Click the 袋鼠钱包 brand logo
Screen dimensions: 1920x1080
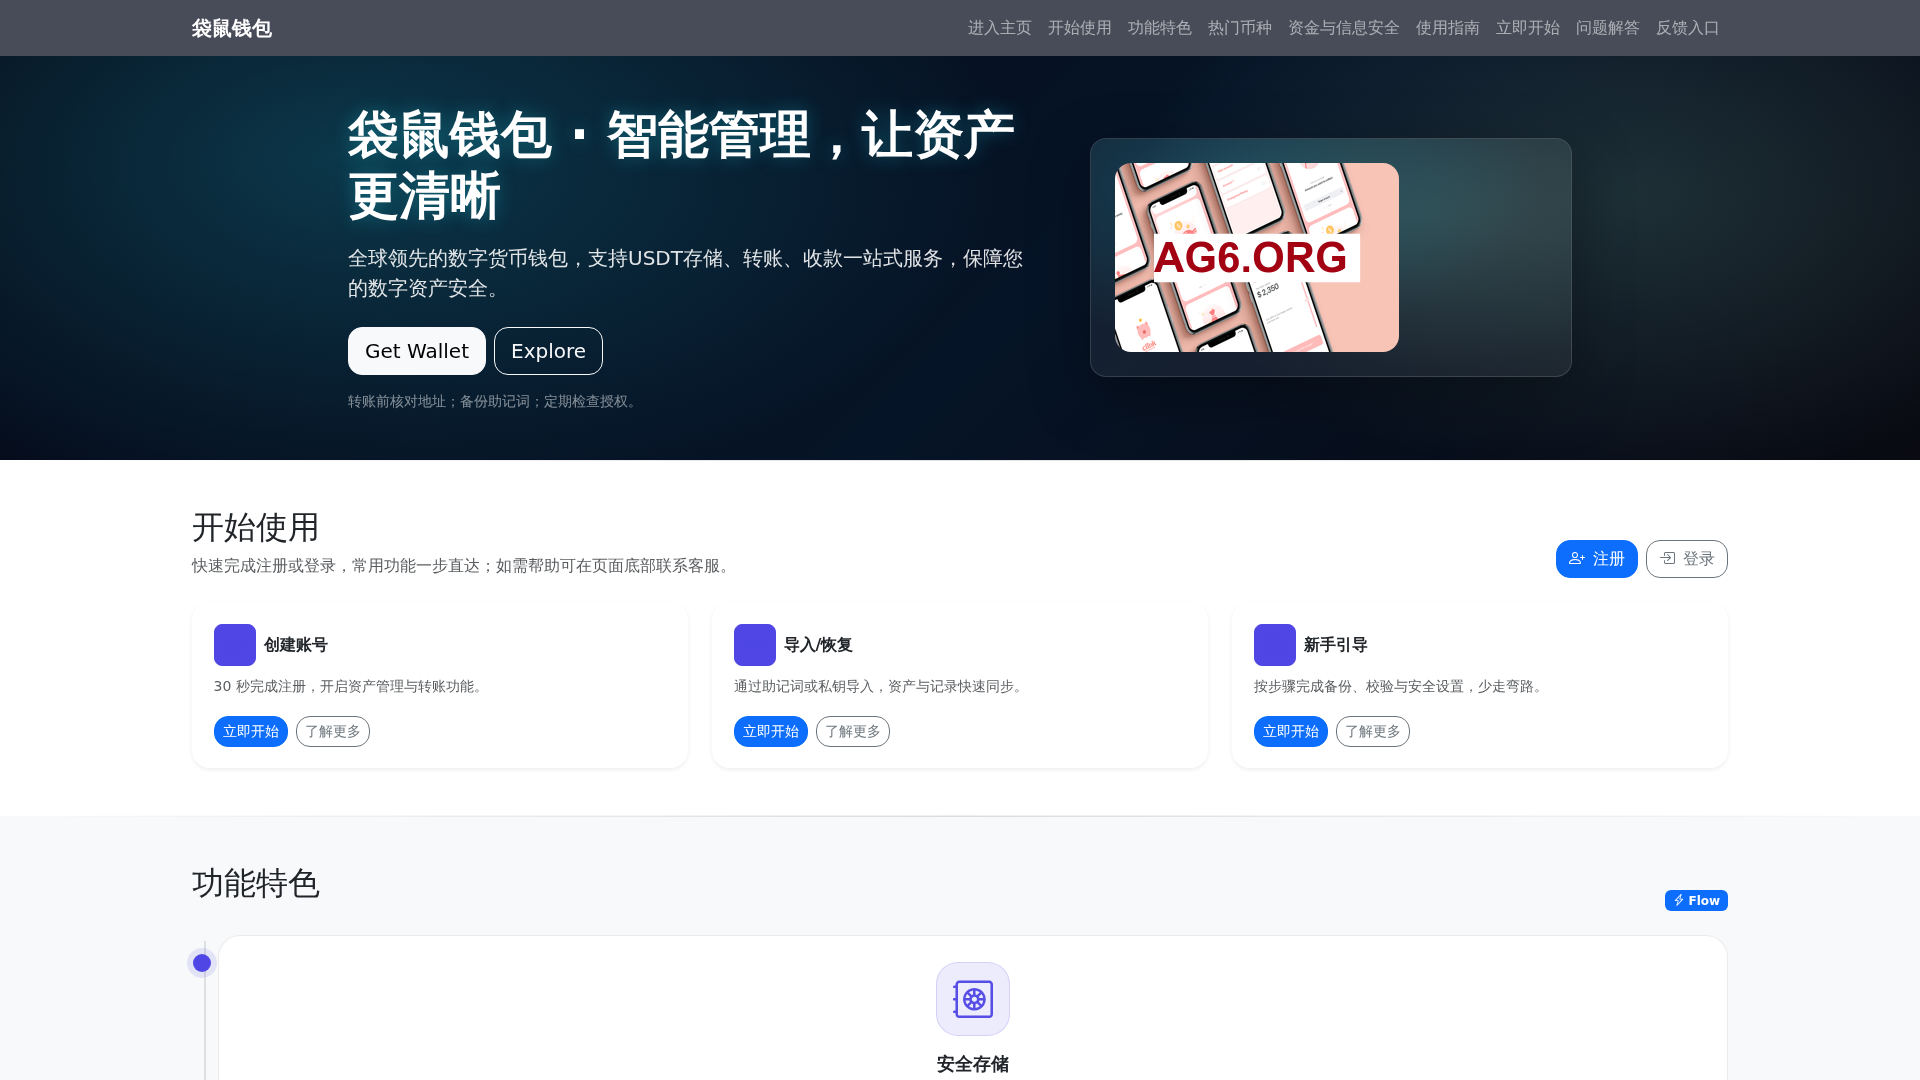(231, 28)
